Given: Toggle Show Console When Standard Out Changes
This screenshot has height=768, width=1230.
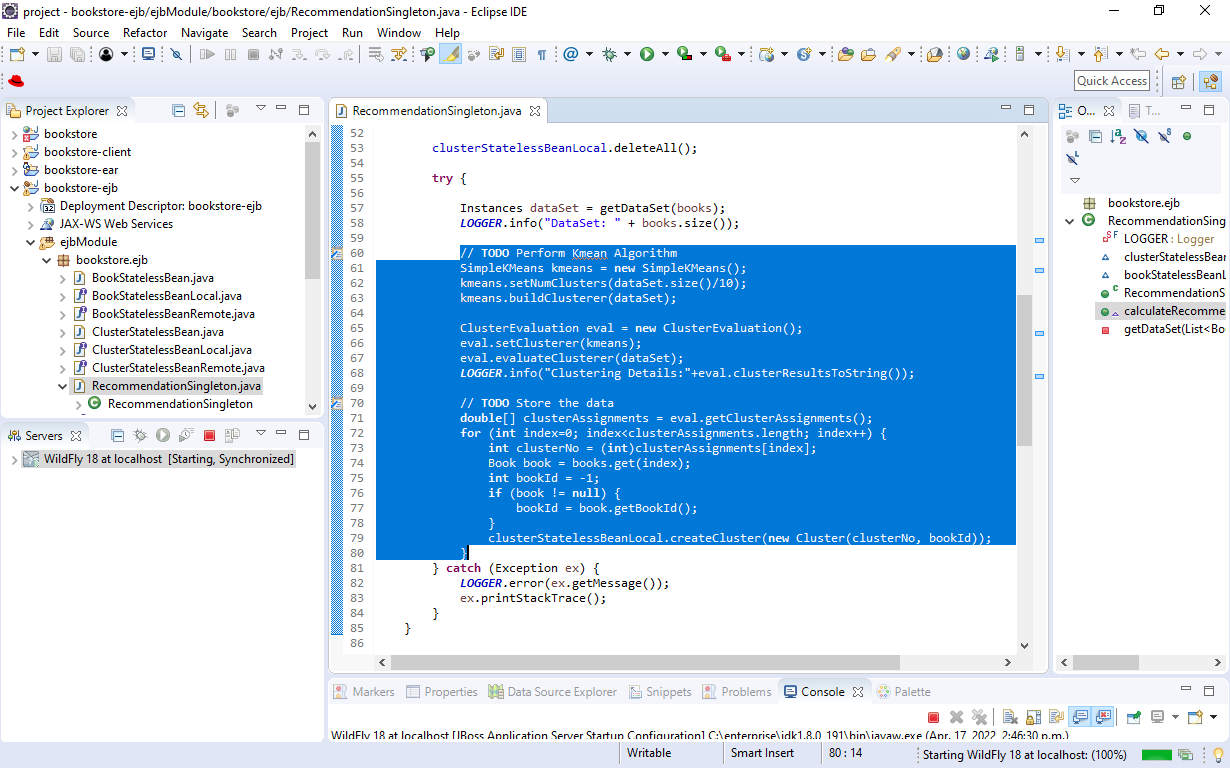Looking at the screenshot, I should click(1080, 717).
